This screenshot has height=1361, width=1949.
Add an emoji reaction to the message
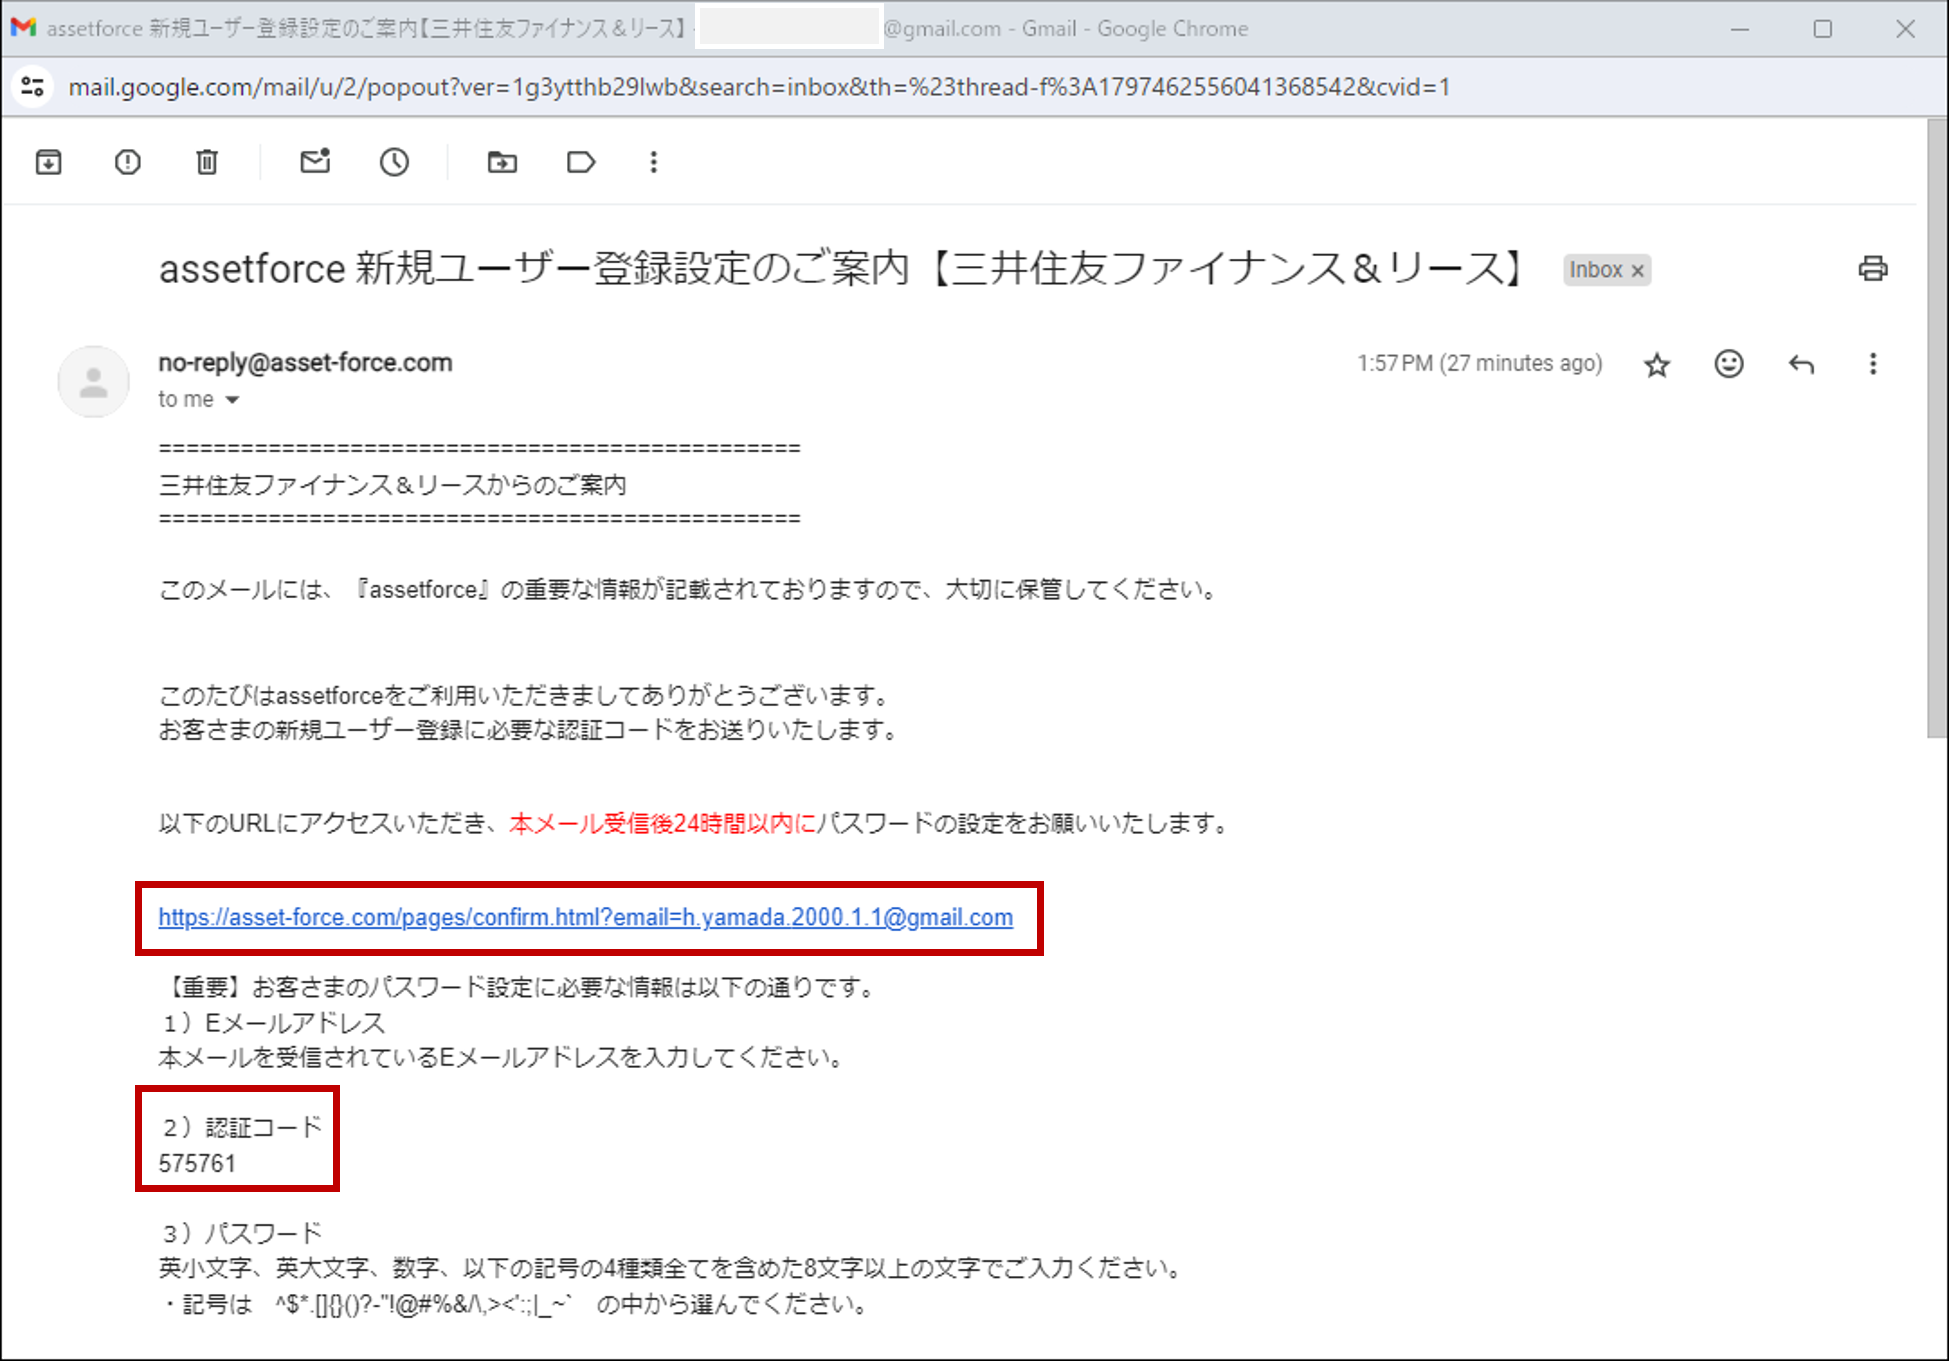1729,364
